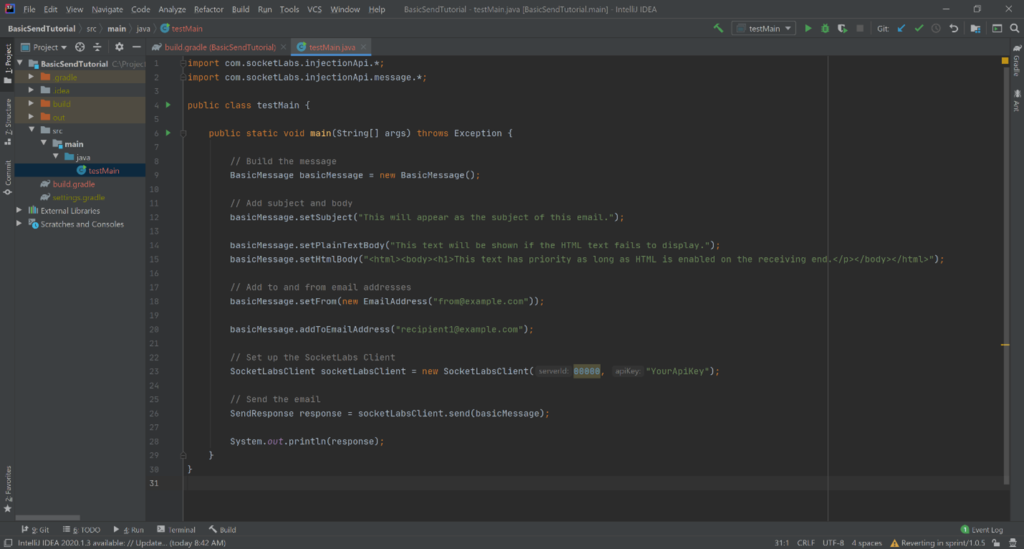The width and height of the screenshot is (1024, 549).
Task: Collapse the main folder
Action: pos(44,144)
